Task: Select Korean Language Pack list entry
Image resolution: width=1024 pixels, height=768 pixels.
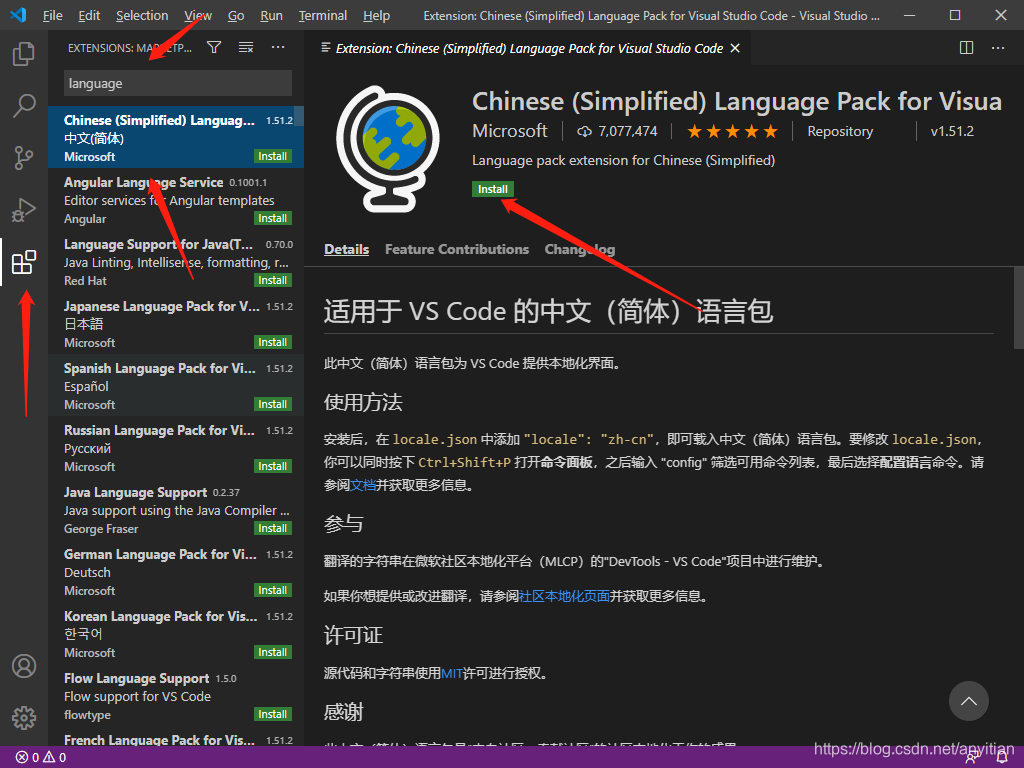Action: click(x=176, y=634)
